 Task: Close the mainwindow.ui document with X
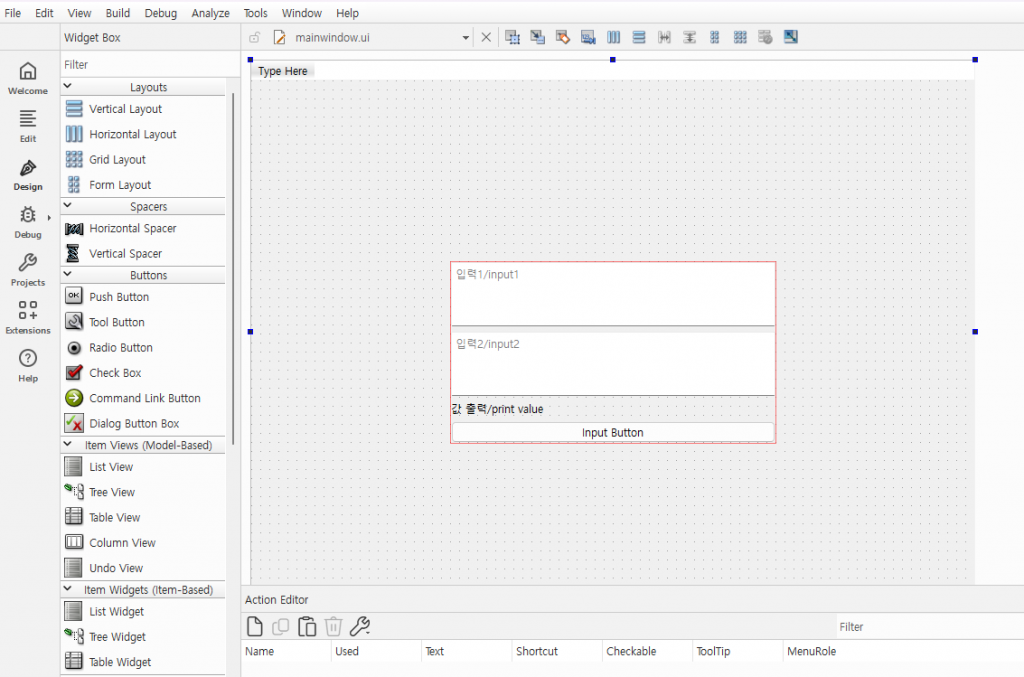486,37
